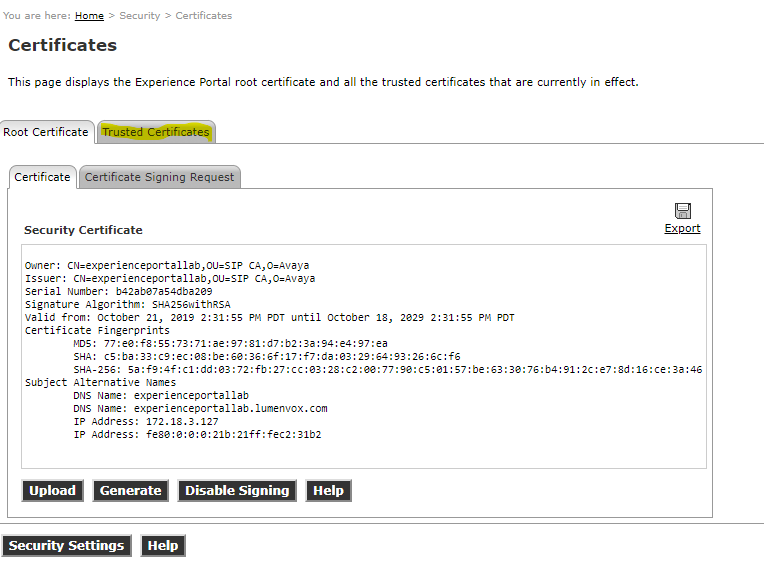
Task: Click the Generate button
Action: click(x=130, y=490)
